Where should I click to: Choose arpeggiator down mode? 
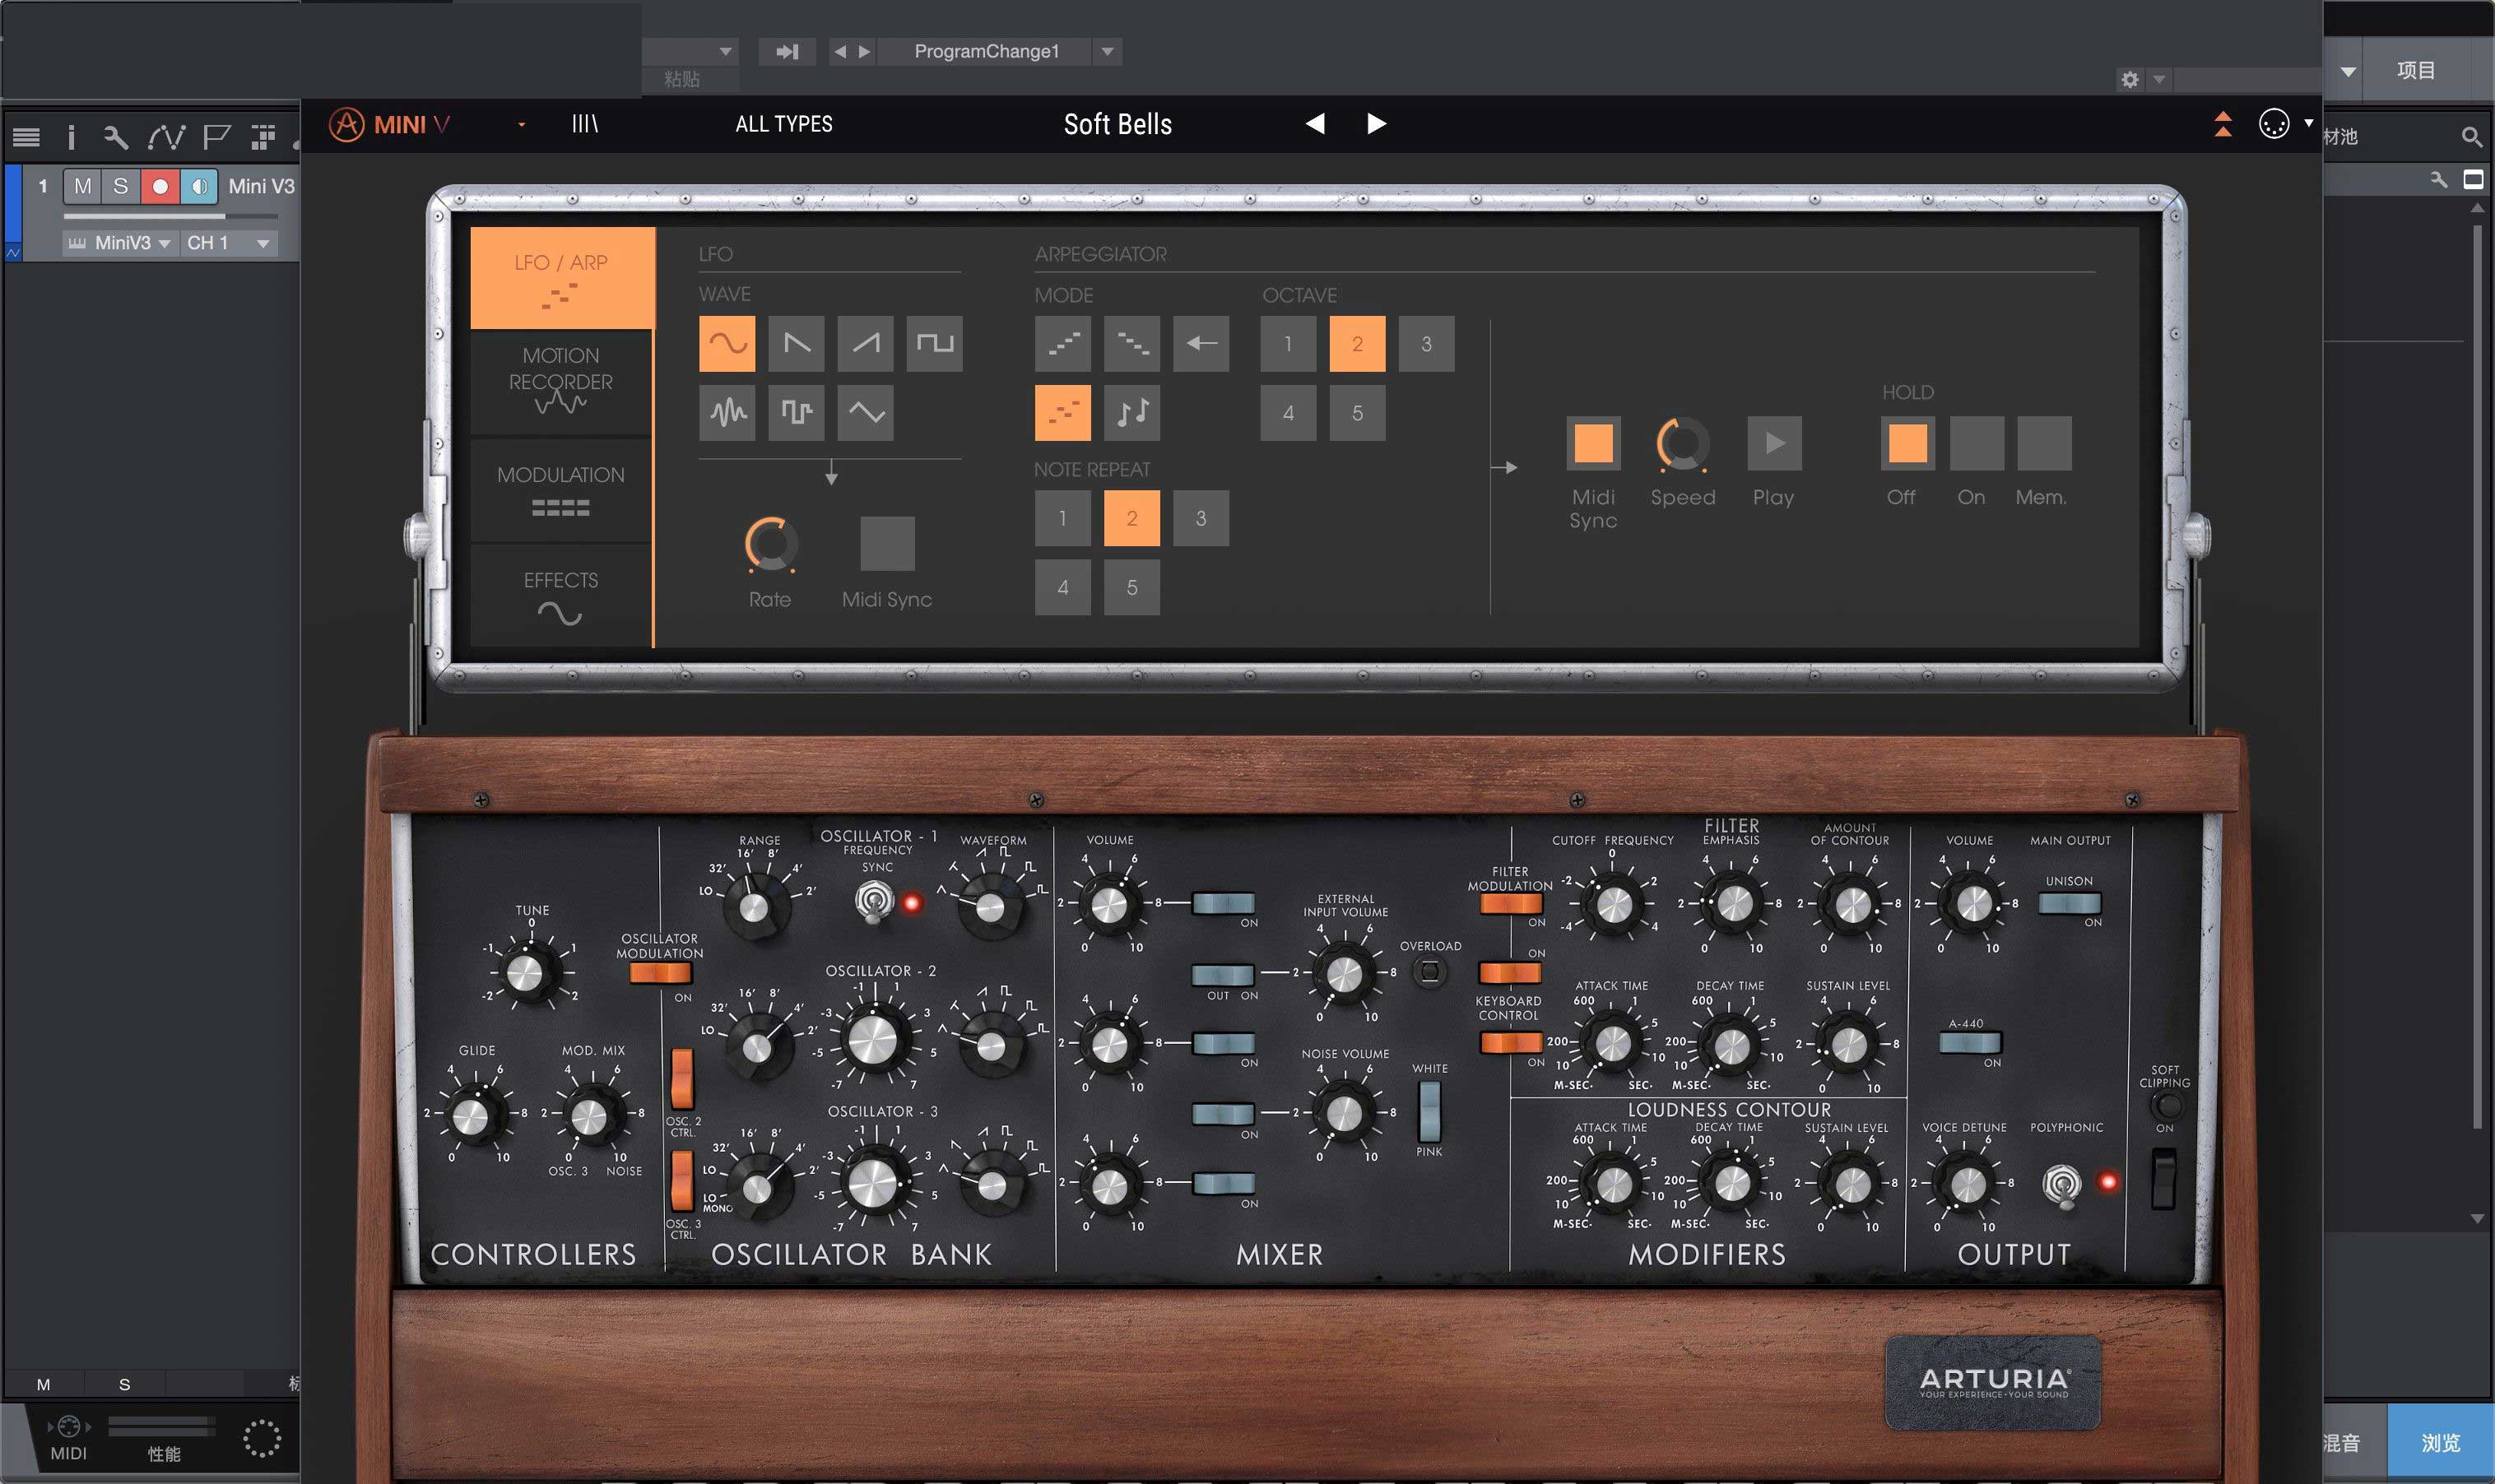click(x=1132, y=343)
